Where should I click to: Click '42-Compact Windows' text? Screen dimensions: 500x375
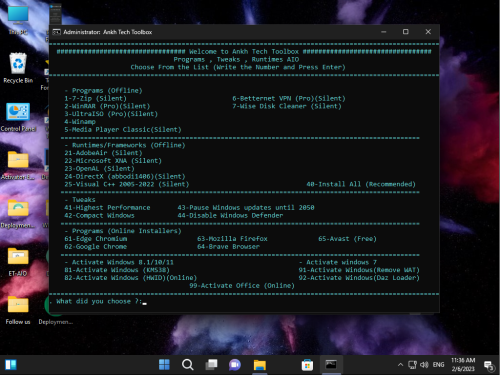pyautogui.click(x=99, y=215)
